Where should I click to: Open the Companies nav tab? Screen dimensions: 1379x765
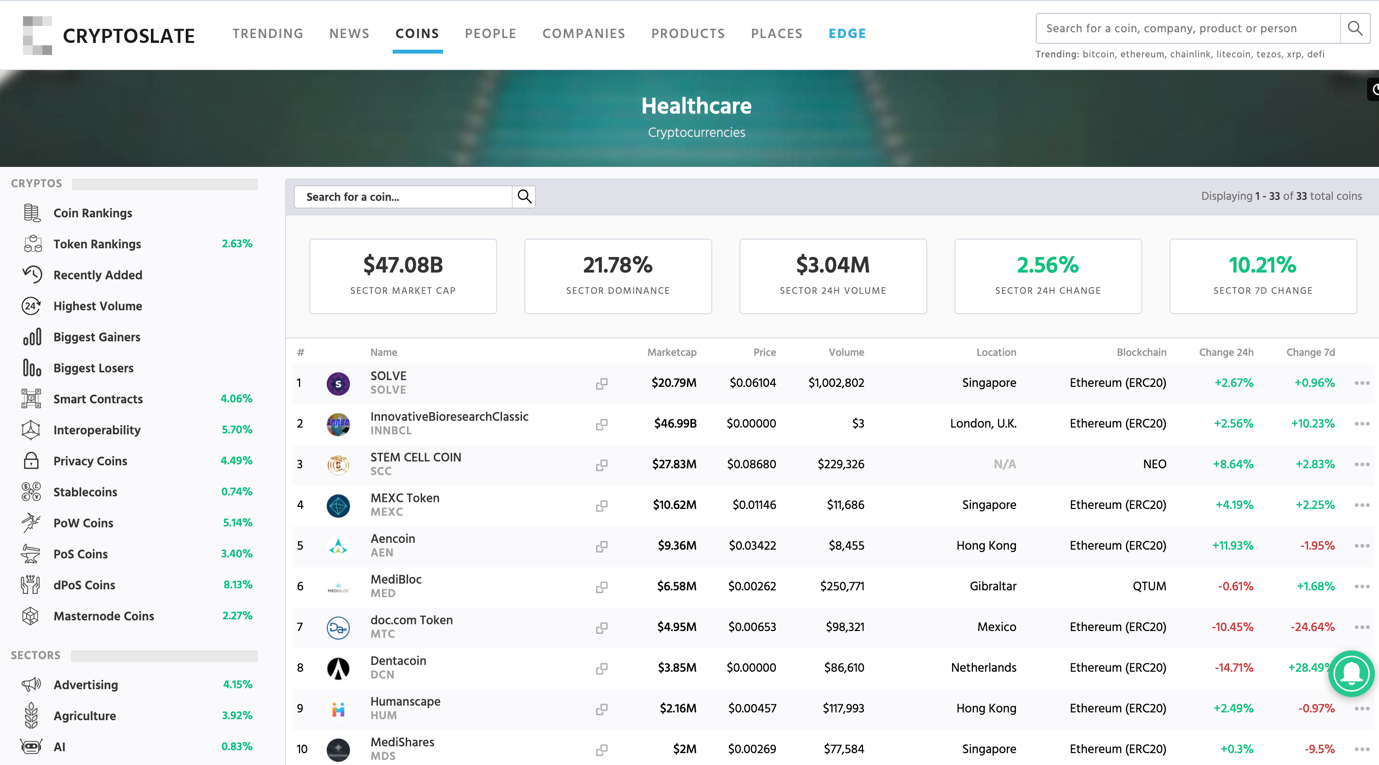[x=584, y=34]
